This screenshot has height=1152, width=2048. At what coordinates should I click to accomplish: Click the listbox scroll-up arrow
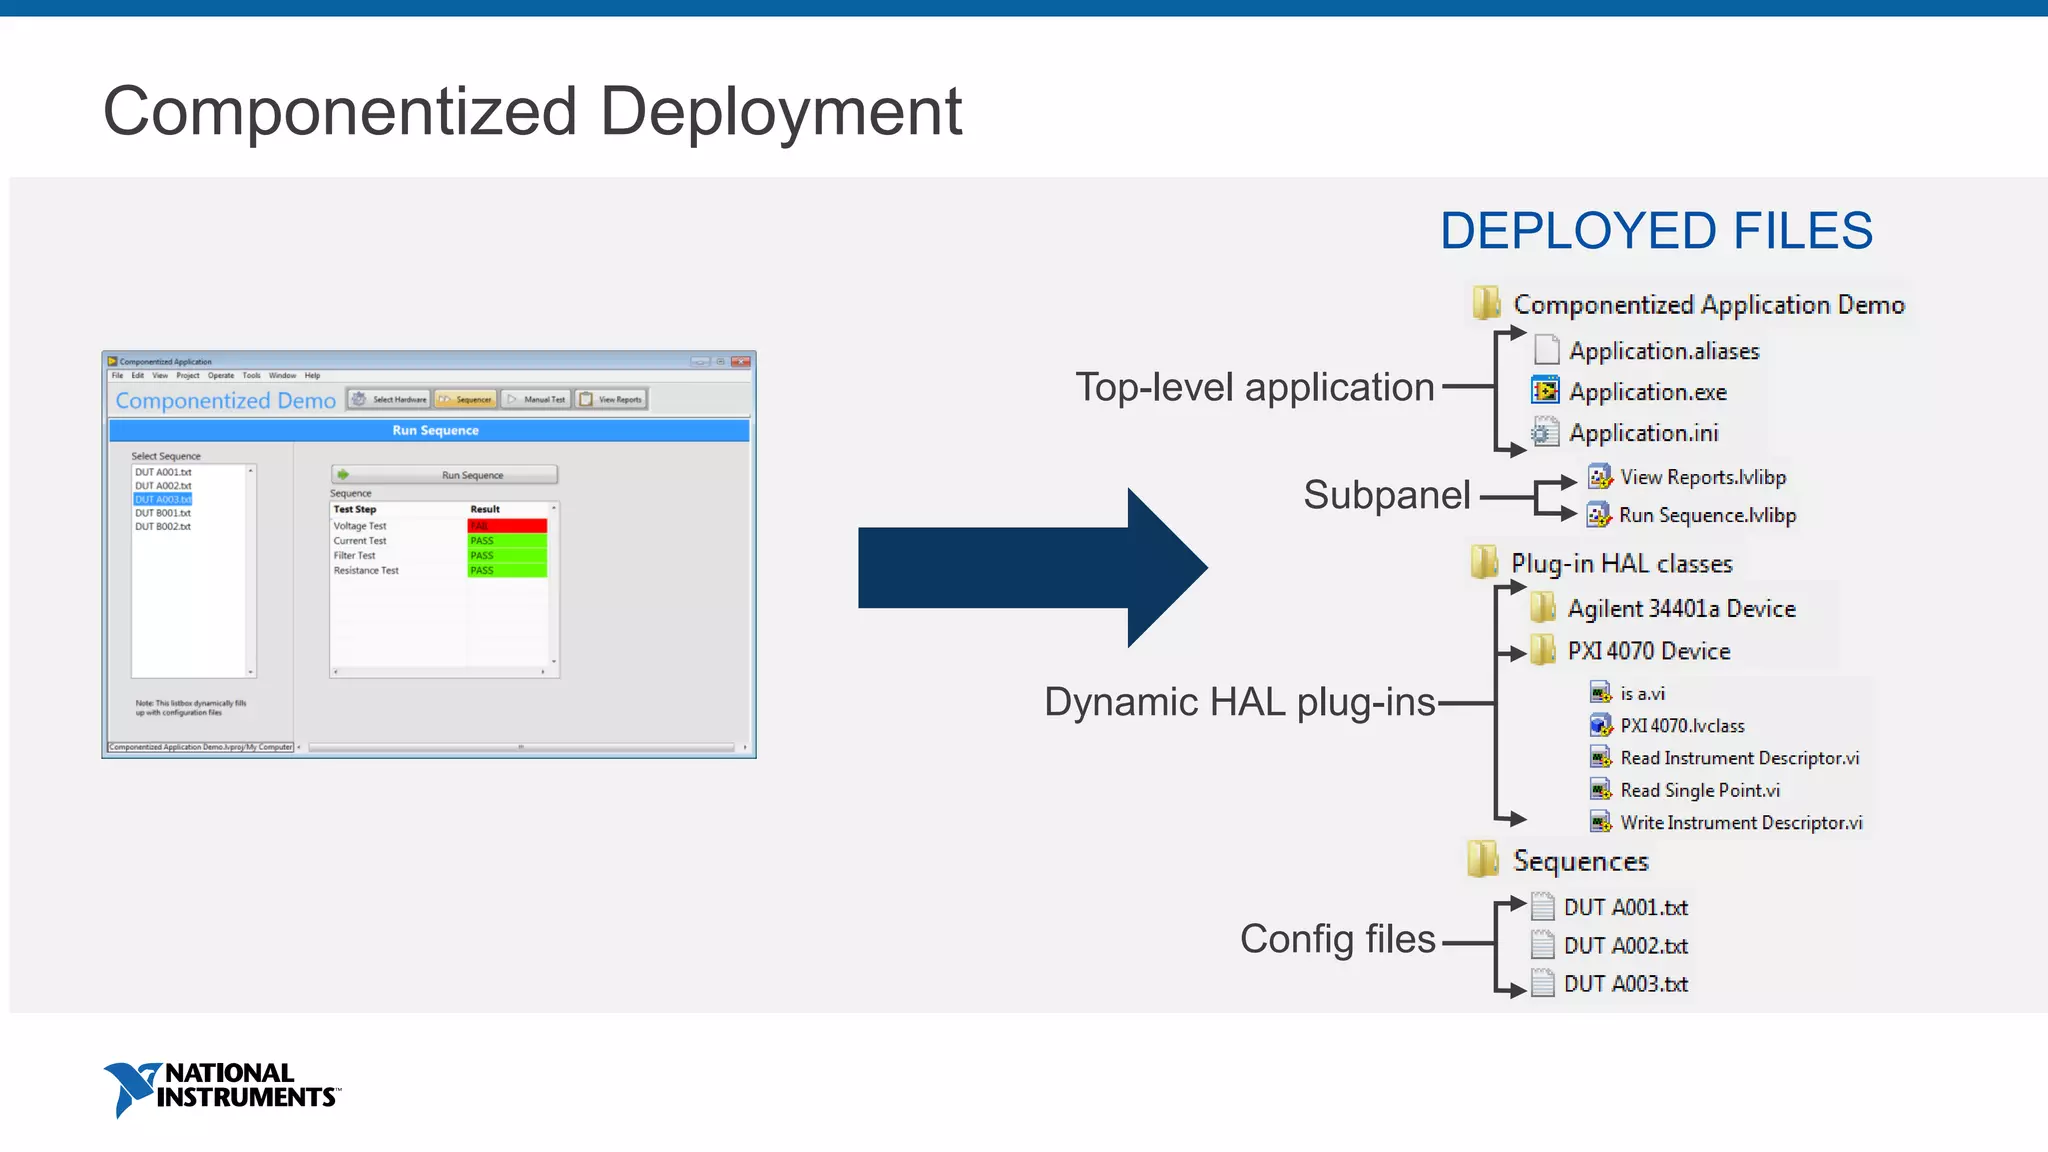(251, 470)
